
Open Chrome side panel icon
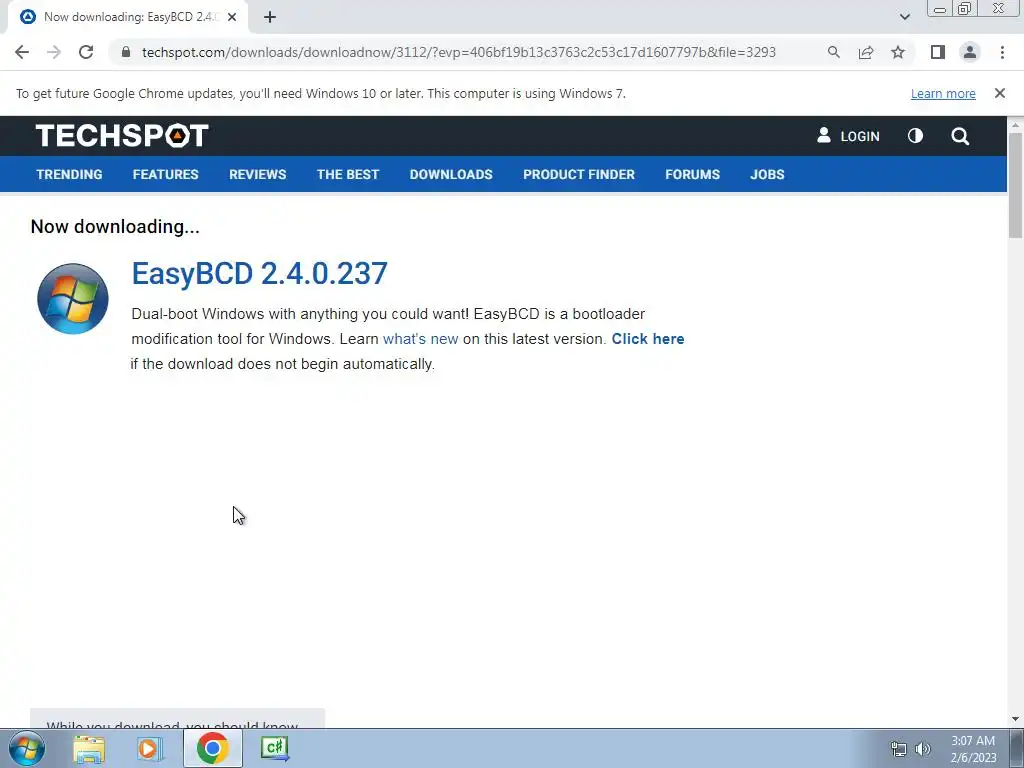click(x=938, y=52)
